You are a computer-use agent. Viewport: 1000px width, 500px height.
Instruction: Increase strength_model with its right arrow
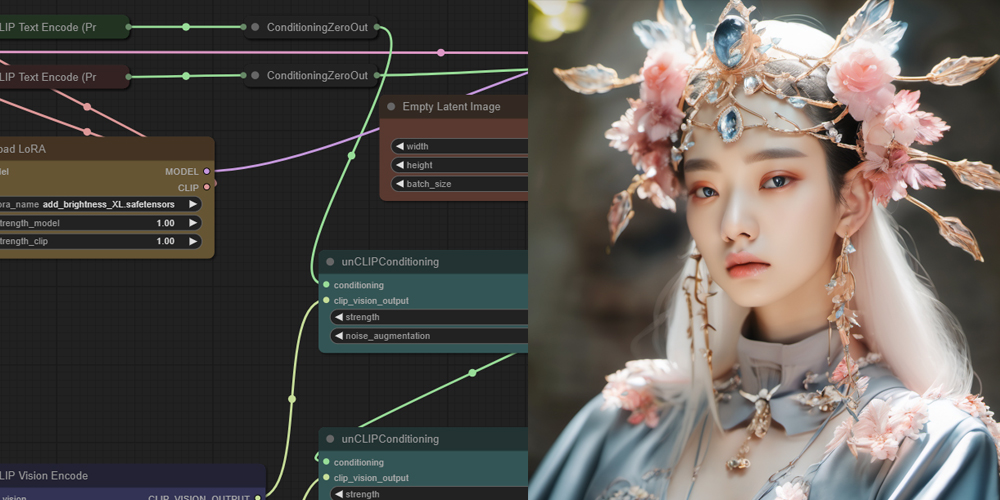click(x=193, y=223)
